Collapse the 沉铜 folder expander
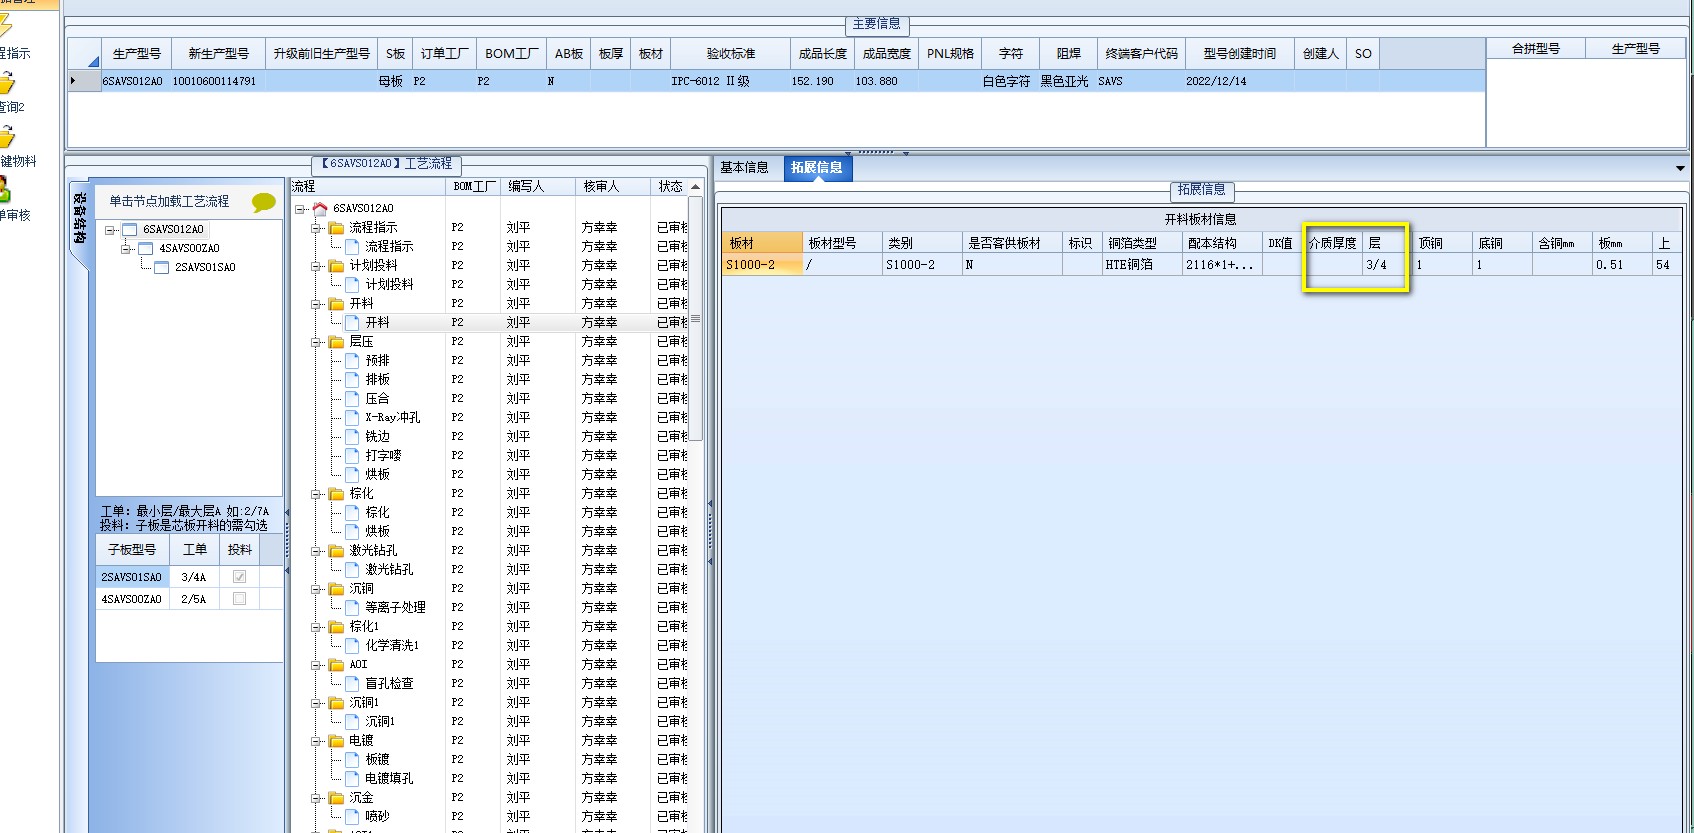Image resolution: width=1694 pixels, height=833 pixels. coord(316,589)
